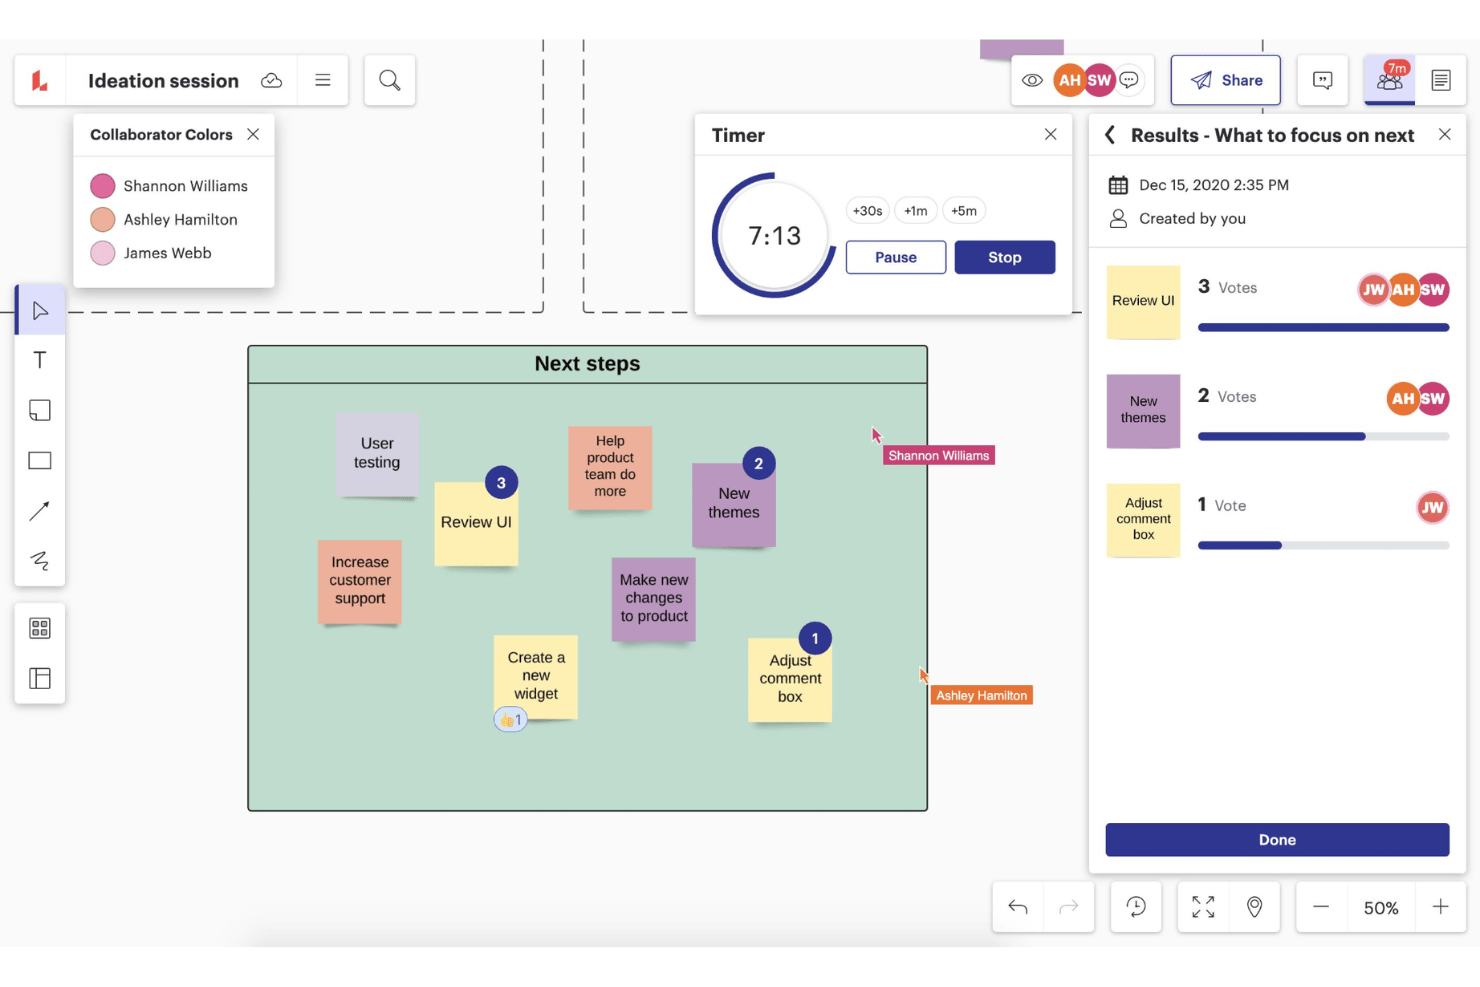Image resolution: width=1480 pixels, height=987 pixels.
Task: Click the New themes votes progress bar
Action: coord(1323,436)
